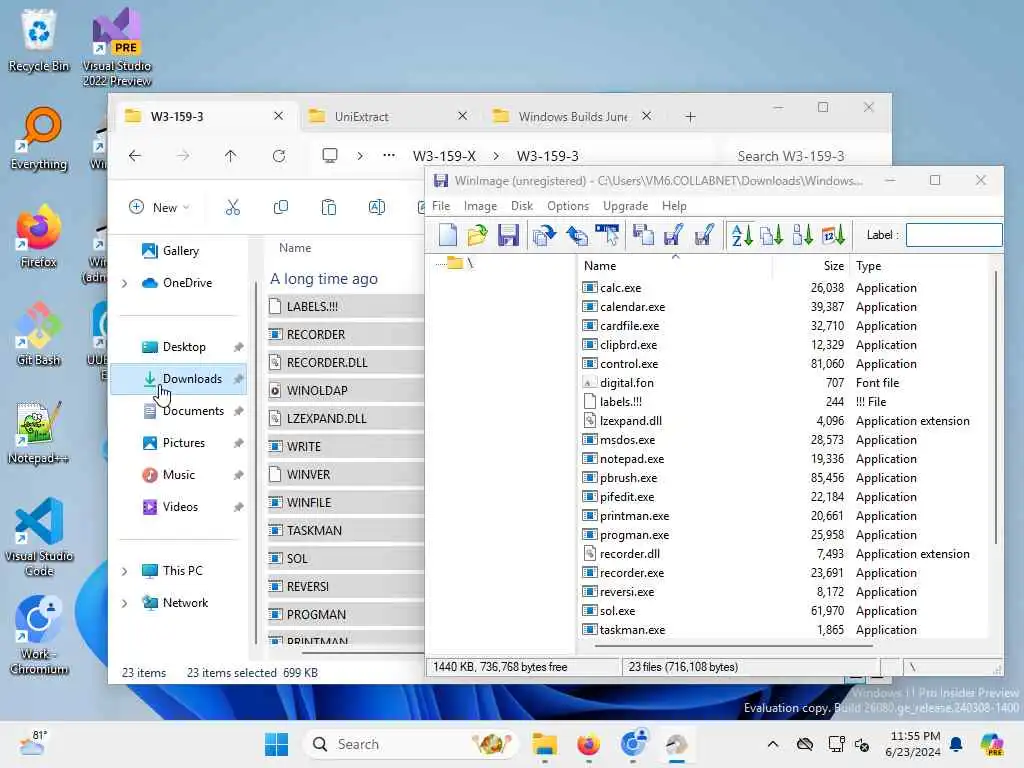
Task: Expand the Network tree node
Action: point(124,603)
